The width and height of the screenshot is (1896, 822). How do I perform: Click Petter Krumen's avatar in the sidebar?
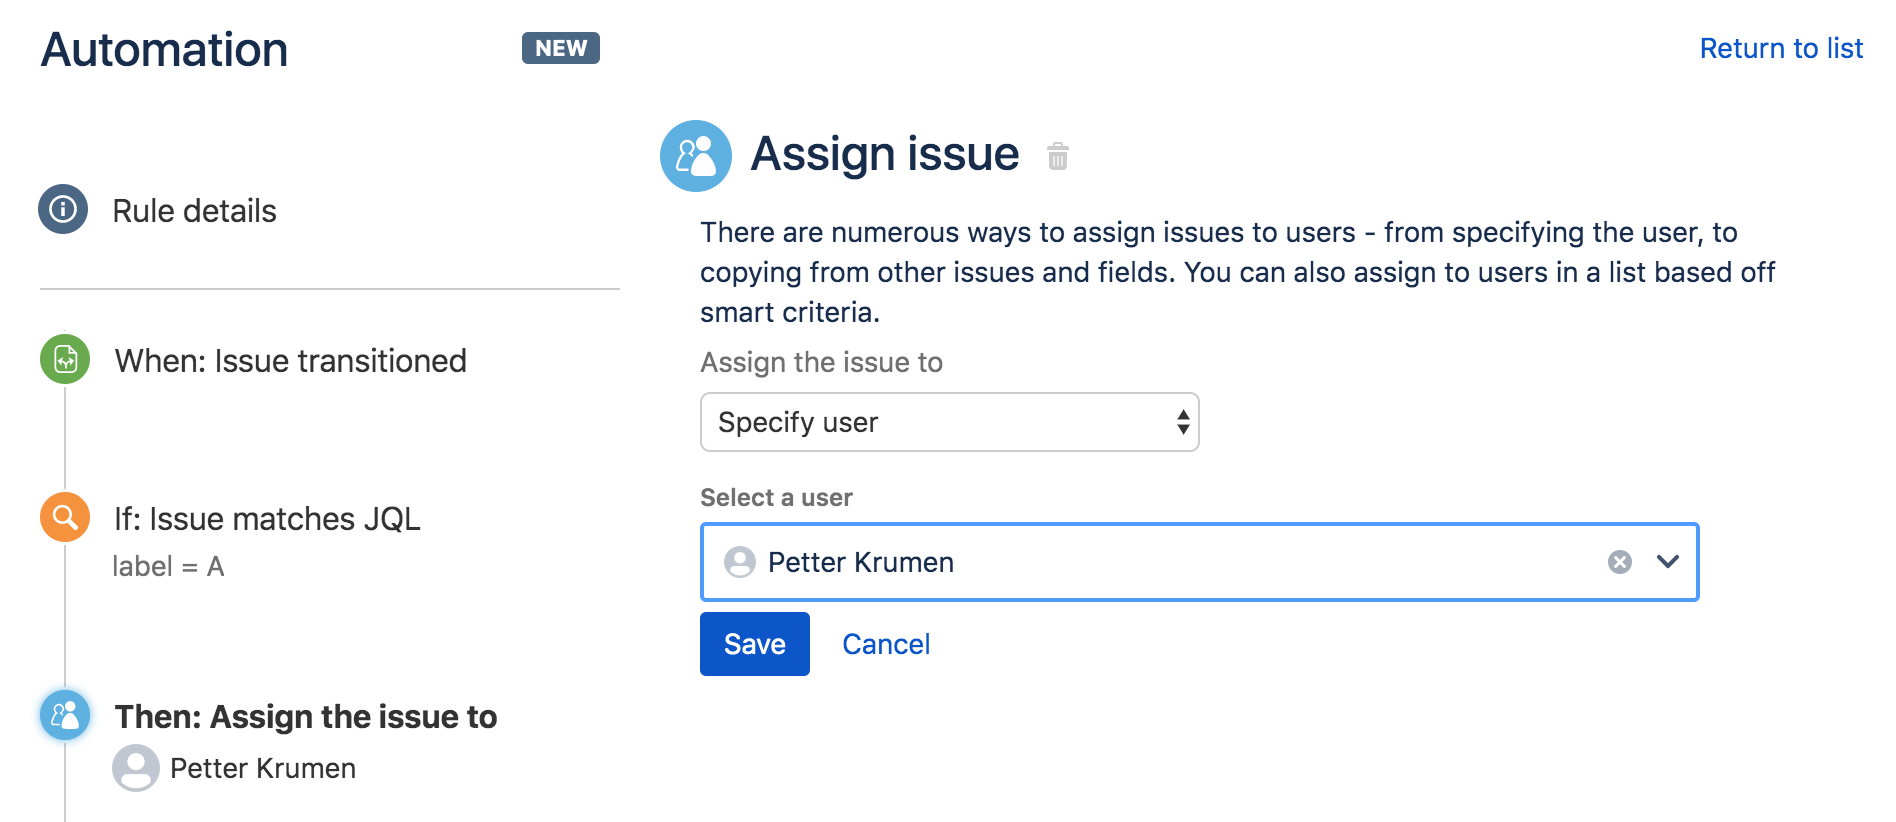pyautogui.click(x=135, y=769)
